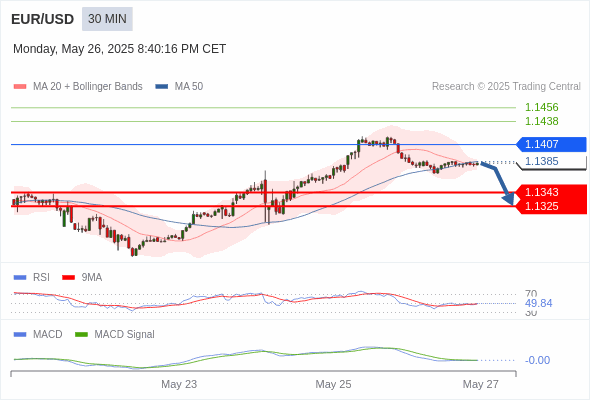
Task: Click the Research © 2025 Trading Central credit
Action: pyautogui.click(x=506, y=87)
